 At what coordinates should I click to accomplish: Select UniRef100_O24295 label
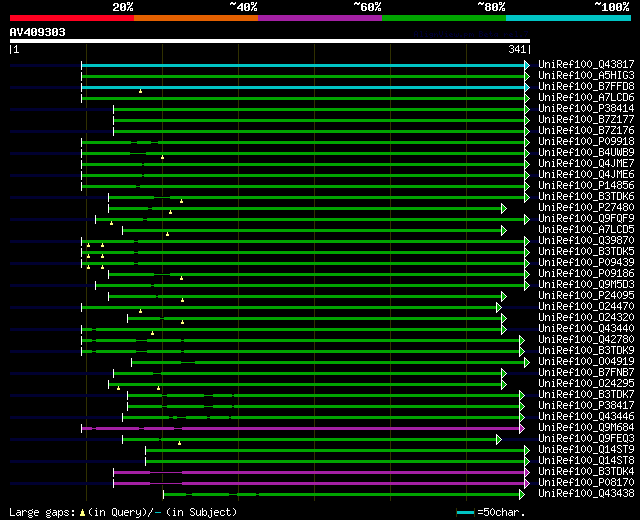(x=586, y=384)
